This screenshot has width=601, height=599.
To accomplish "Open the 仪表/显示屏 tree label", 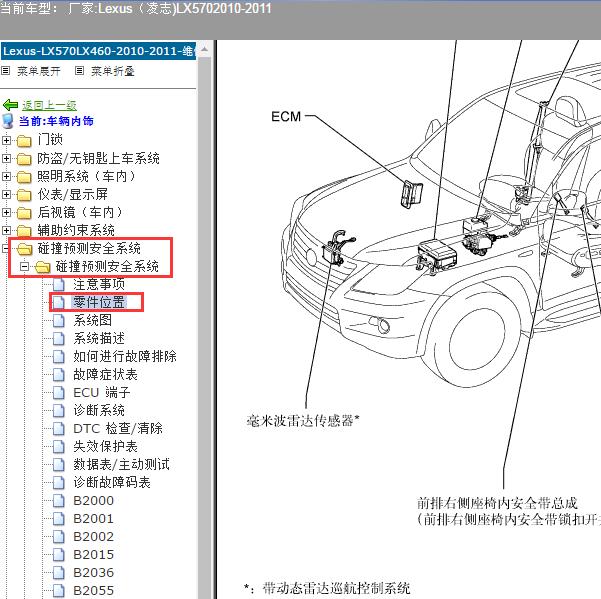I will [73, 194].
